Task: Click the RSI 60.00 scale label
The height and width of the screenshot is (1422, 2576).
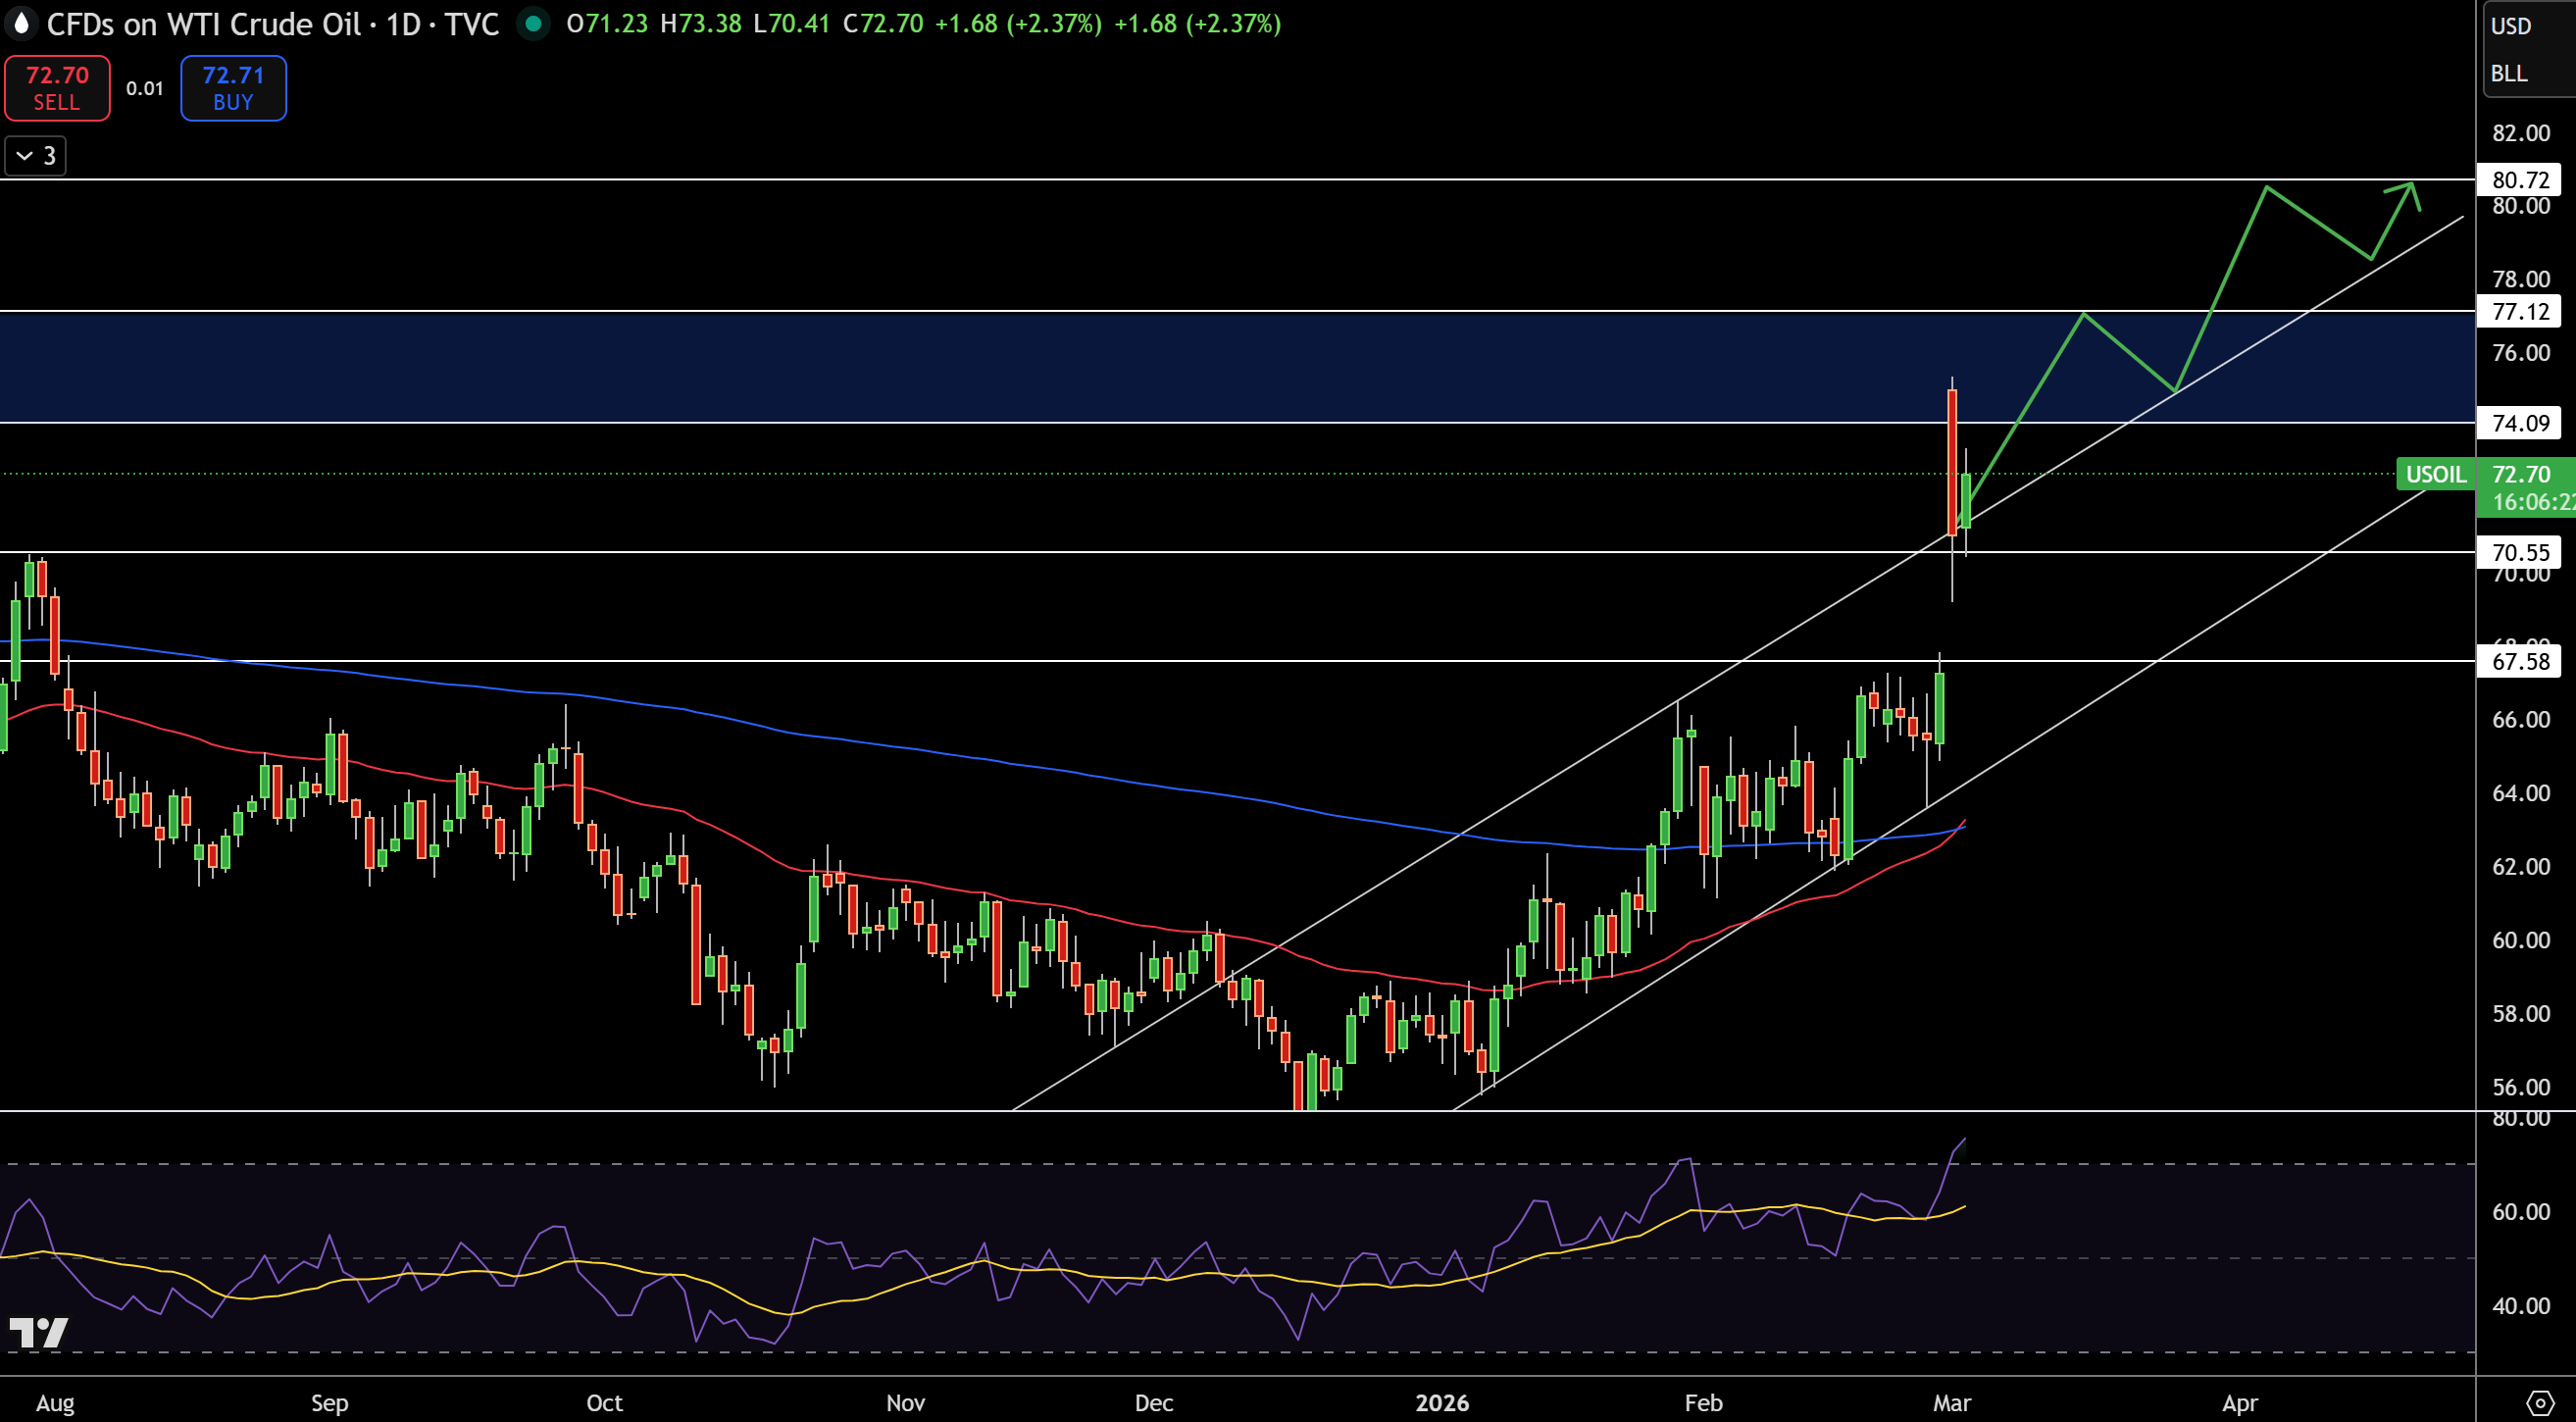Action: (x=2521, y=1212)
